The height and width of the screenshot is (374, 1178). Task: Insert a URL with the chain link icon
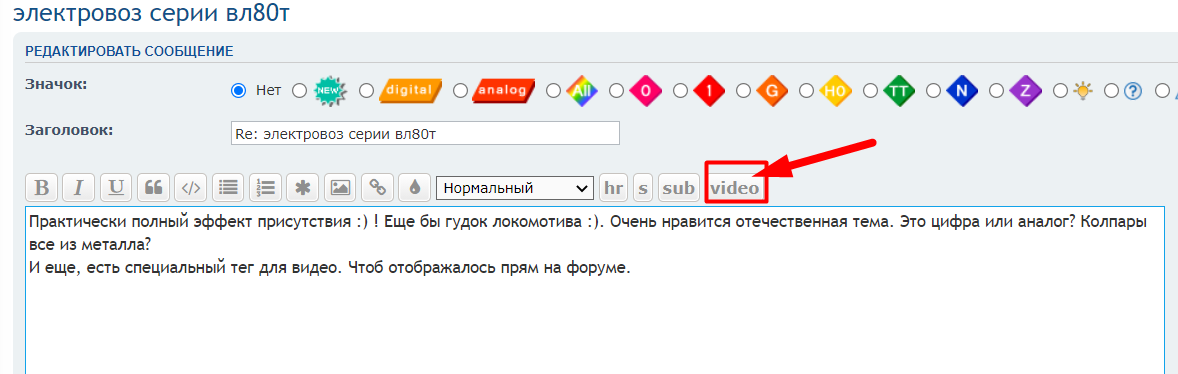pyautogui.click(x=377, y=188)
